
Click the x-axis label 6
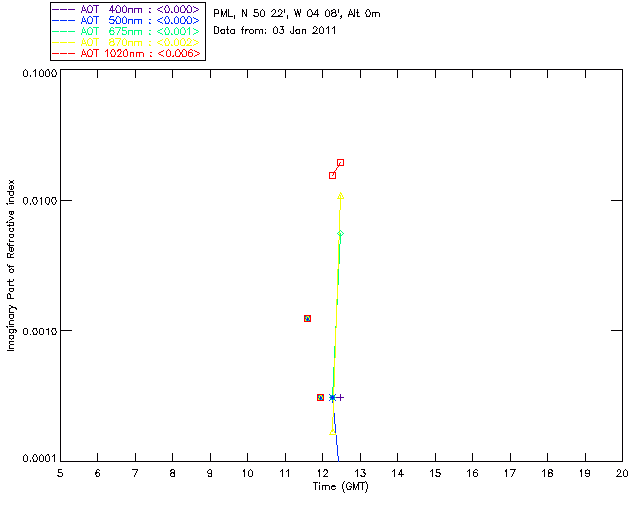98,473
